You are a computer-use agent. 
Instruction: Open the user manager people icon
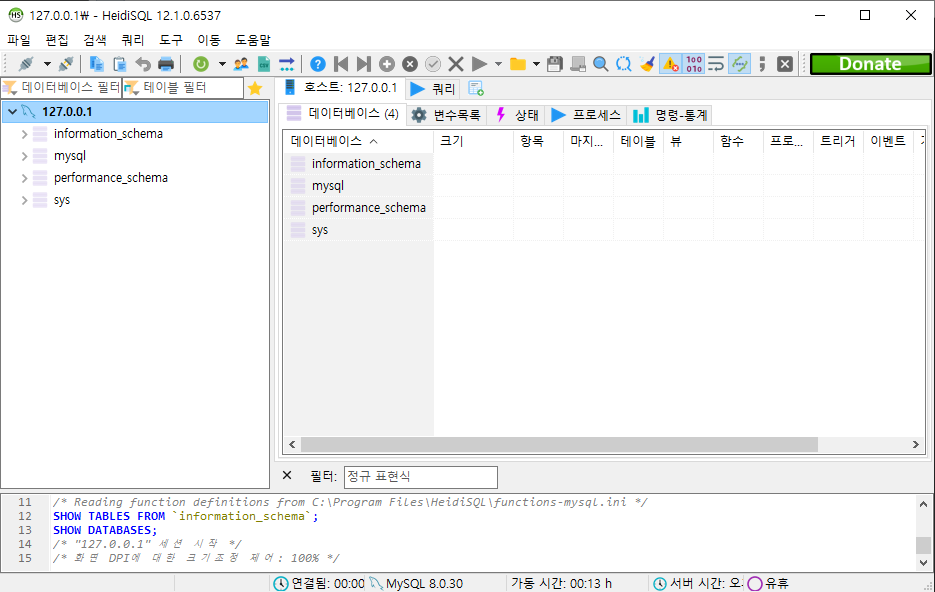[241, 64]
